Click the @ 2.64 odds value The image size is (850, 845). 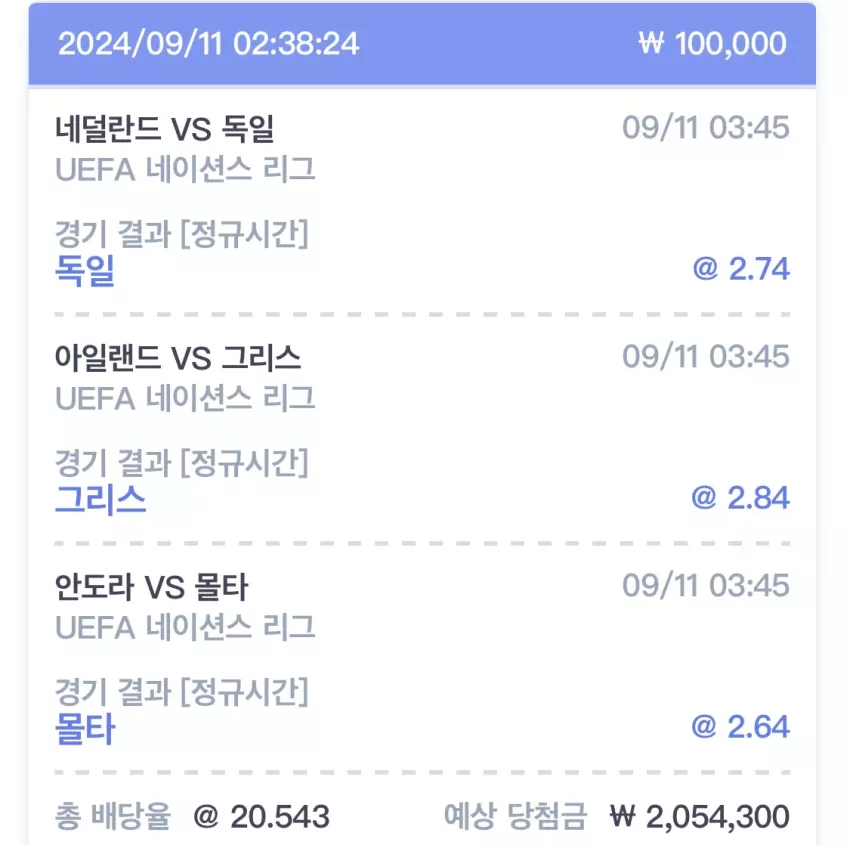(740, 727)
